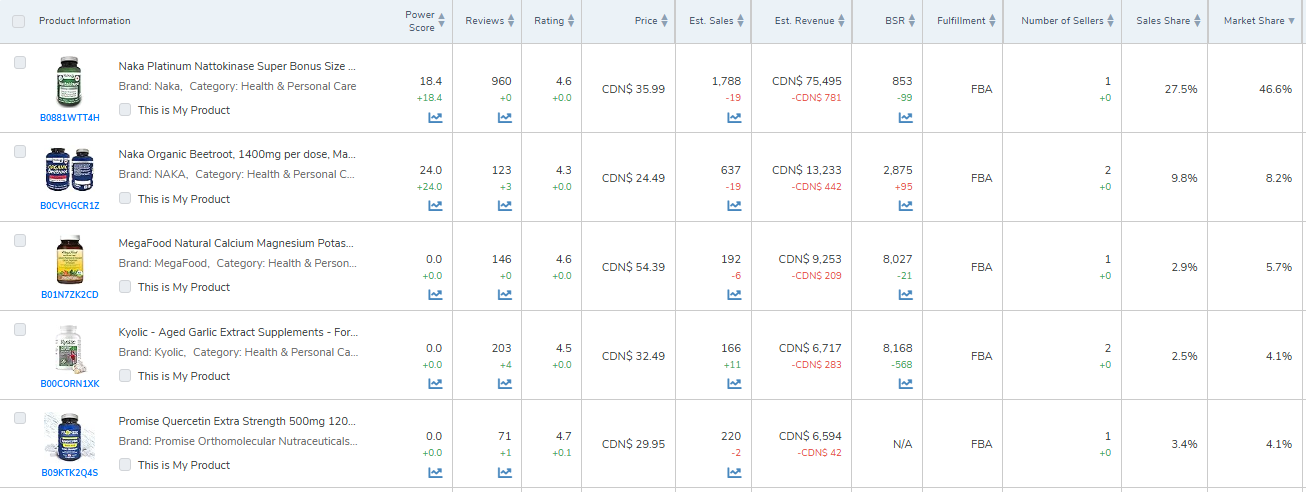
Task: Click Kyolic Aged Garlic product thumbnail
Action: click(x=69, y=350)
